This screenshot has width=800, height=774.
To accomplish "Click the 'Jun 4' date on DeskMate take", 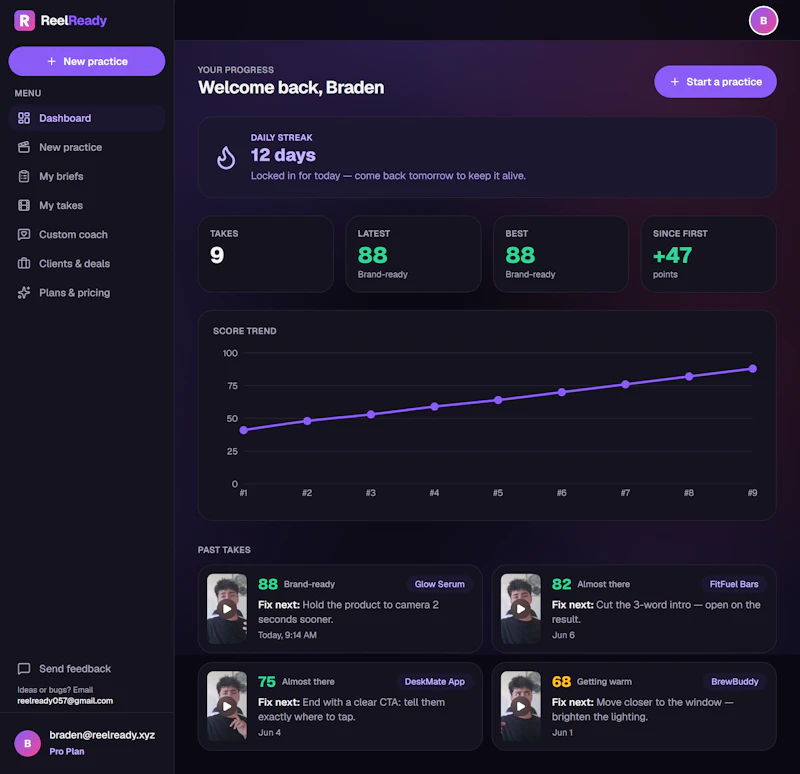I will click(269, 732).
